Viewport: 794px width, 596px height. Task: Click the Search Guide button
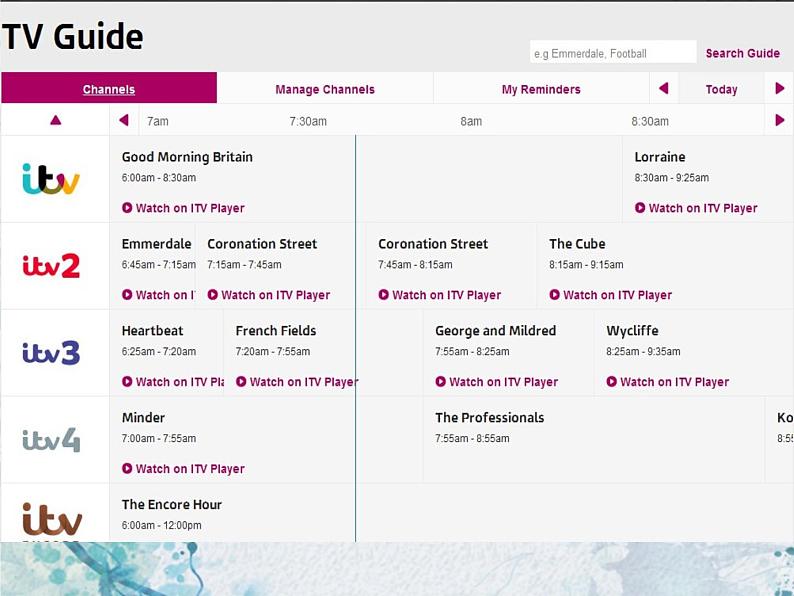(x=742, y=53)
